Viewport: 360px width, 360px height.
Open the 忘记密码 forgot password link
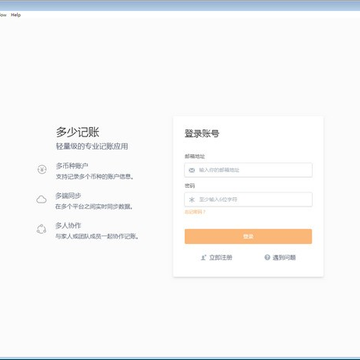pos(195,212)
